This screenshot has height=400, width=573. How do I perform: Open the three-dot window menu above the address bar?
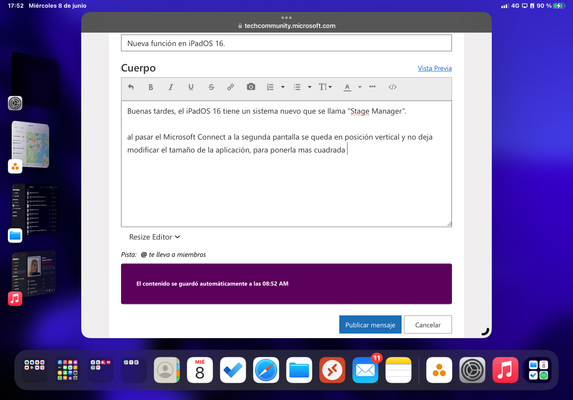pos(286,18)
